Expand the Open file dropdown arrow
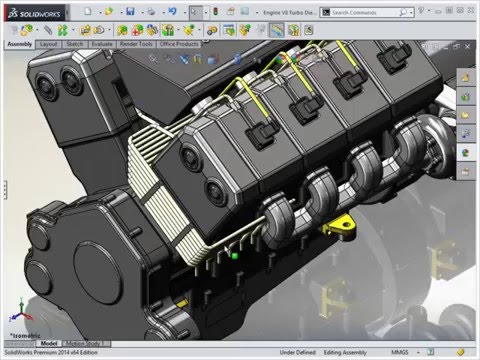 coord(121,13)
